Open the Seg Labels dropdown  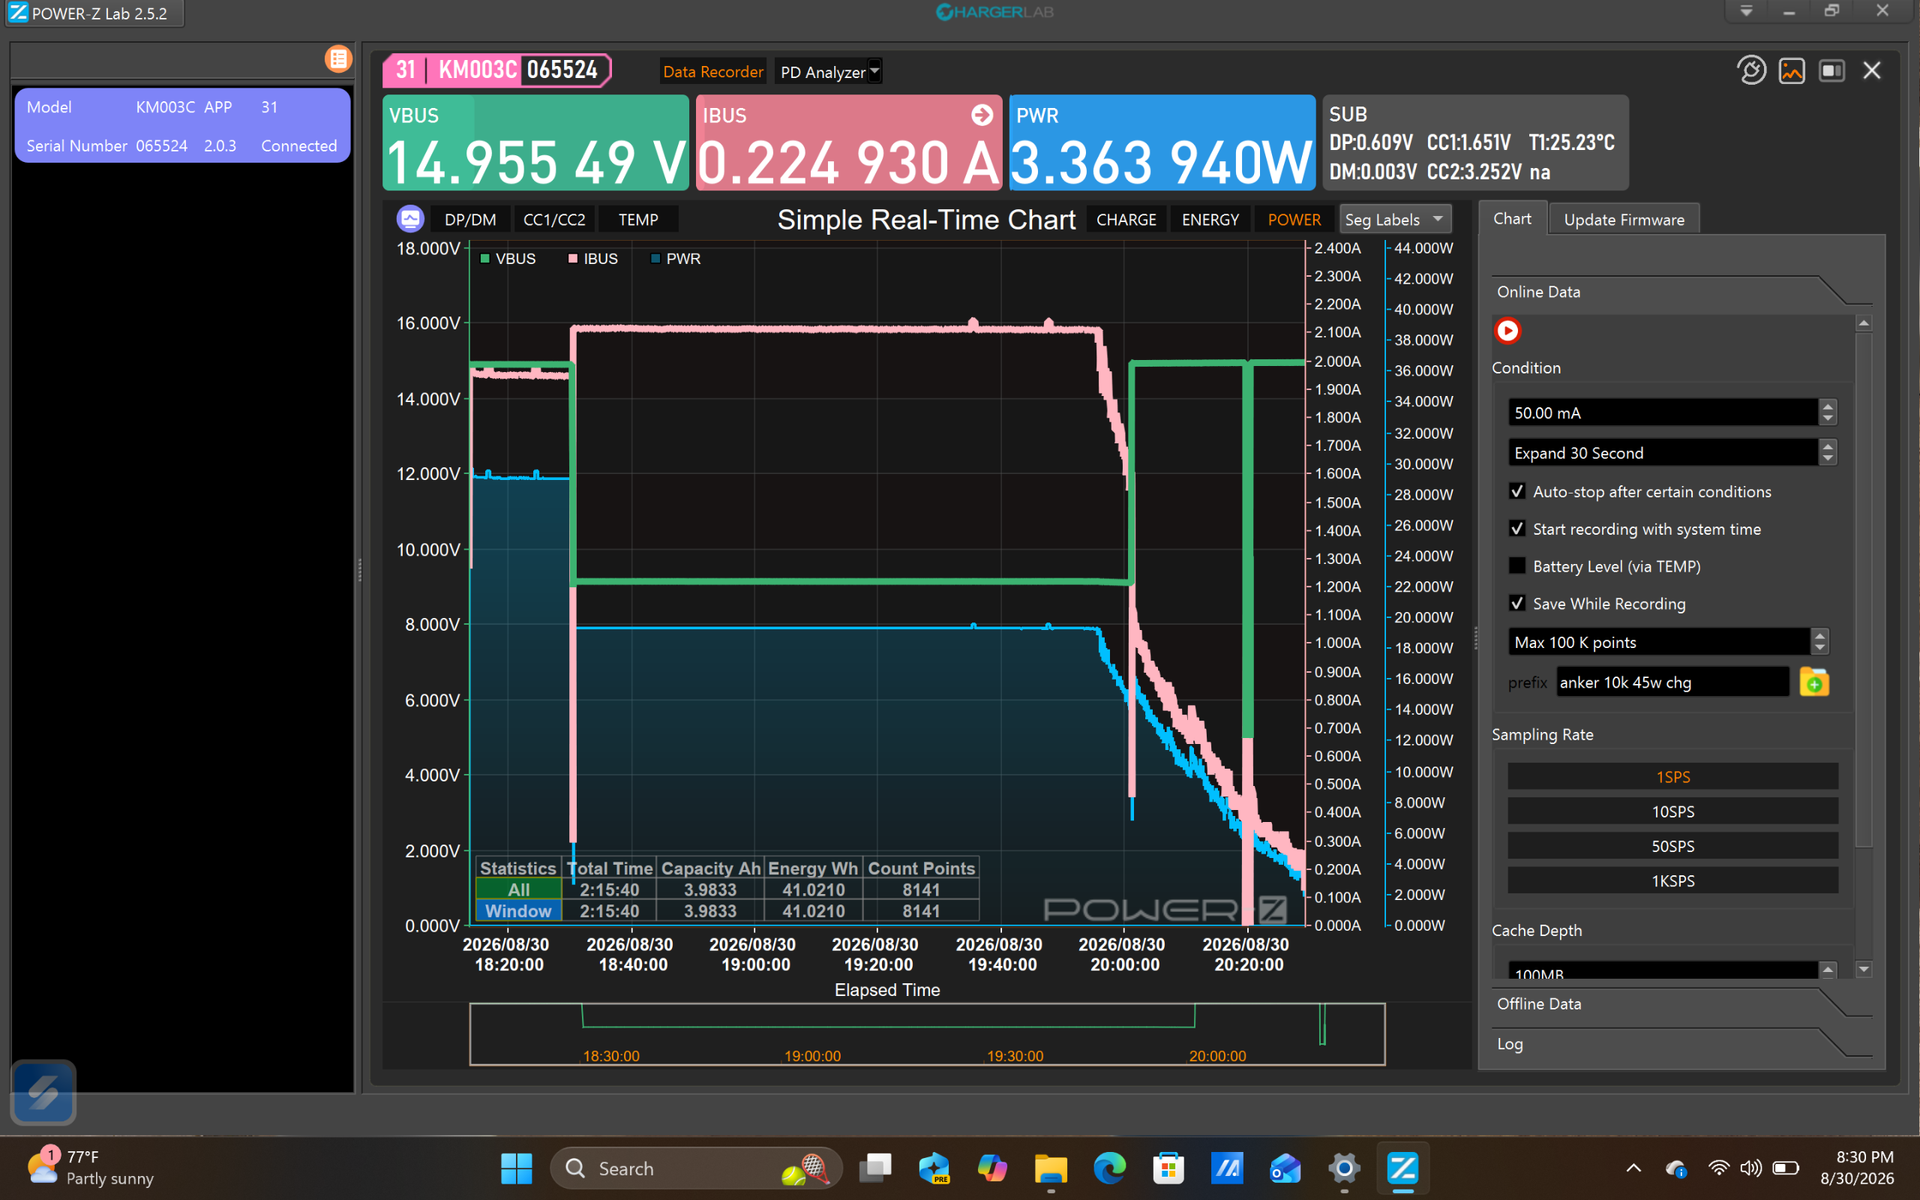tap(1394, 219)
